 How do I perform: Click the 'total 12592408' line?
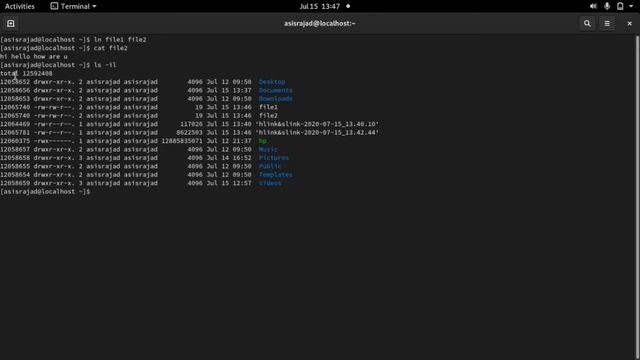26,73
